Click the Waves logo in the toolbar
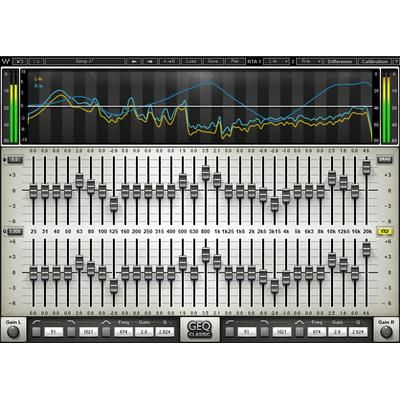 click(x=6, y=61)
